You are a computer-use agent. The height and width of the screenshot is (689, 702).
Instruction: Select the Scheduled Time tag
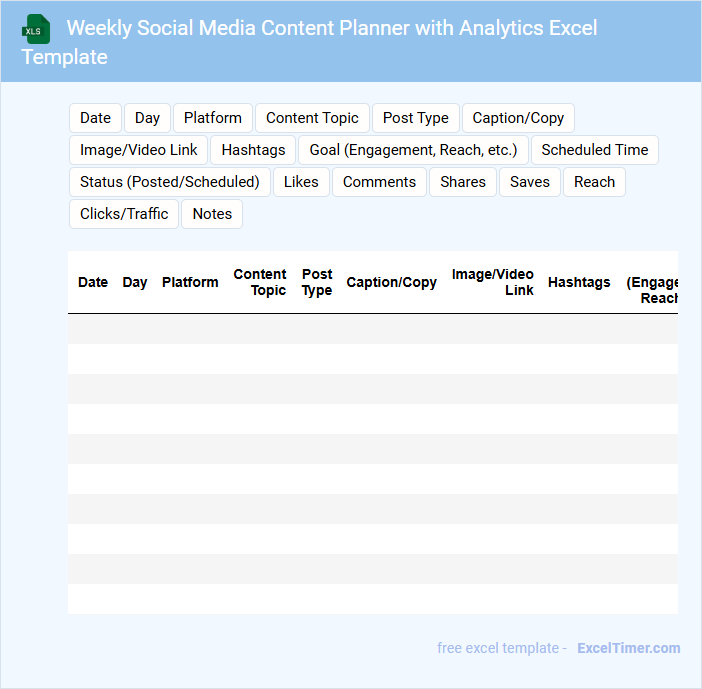(x=594, y=150)
